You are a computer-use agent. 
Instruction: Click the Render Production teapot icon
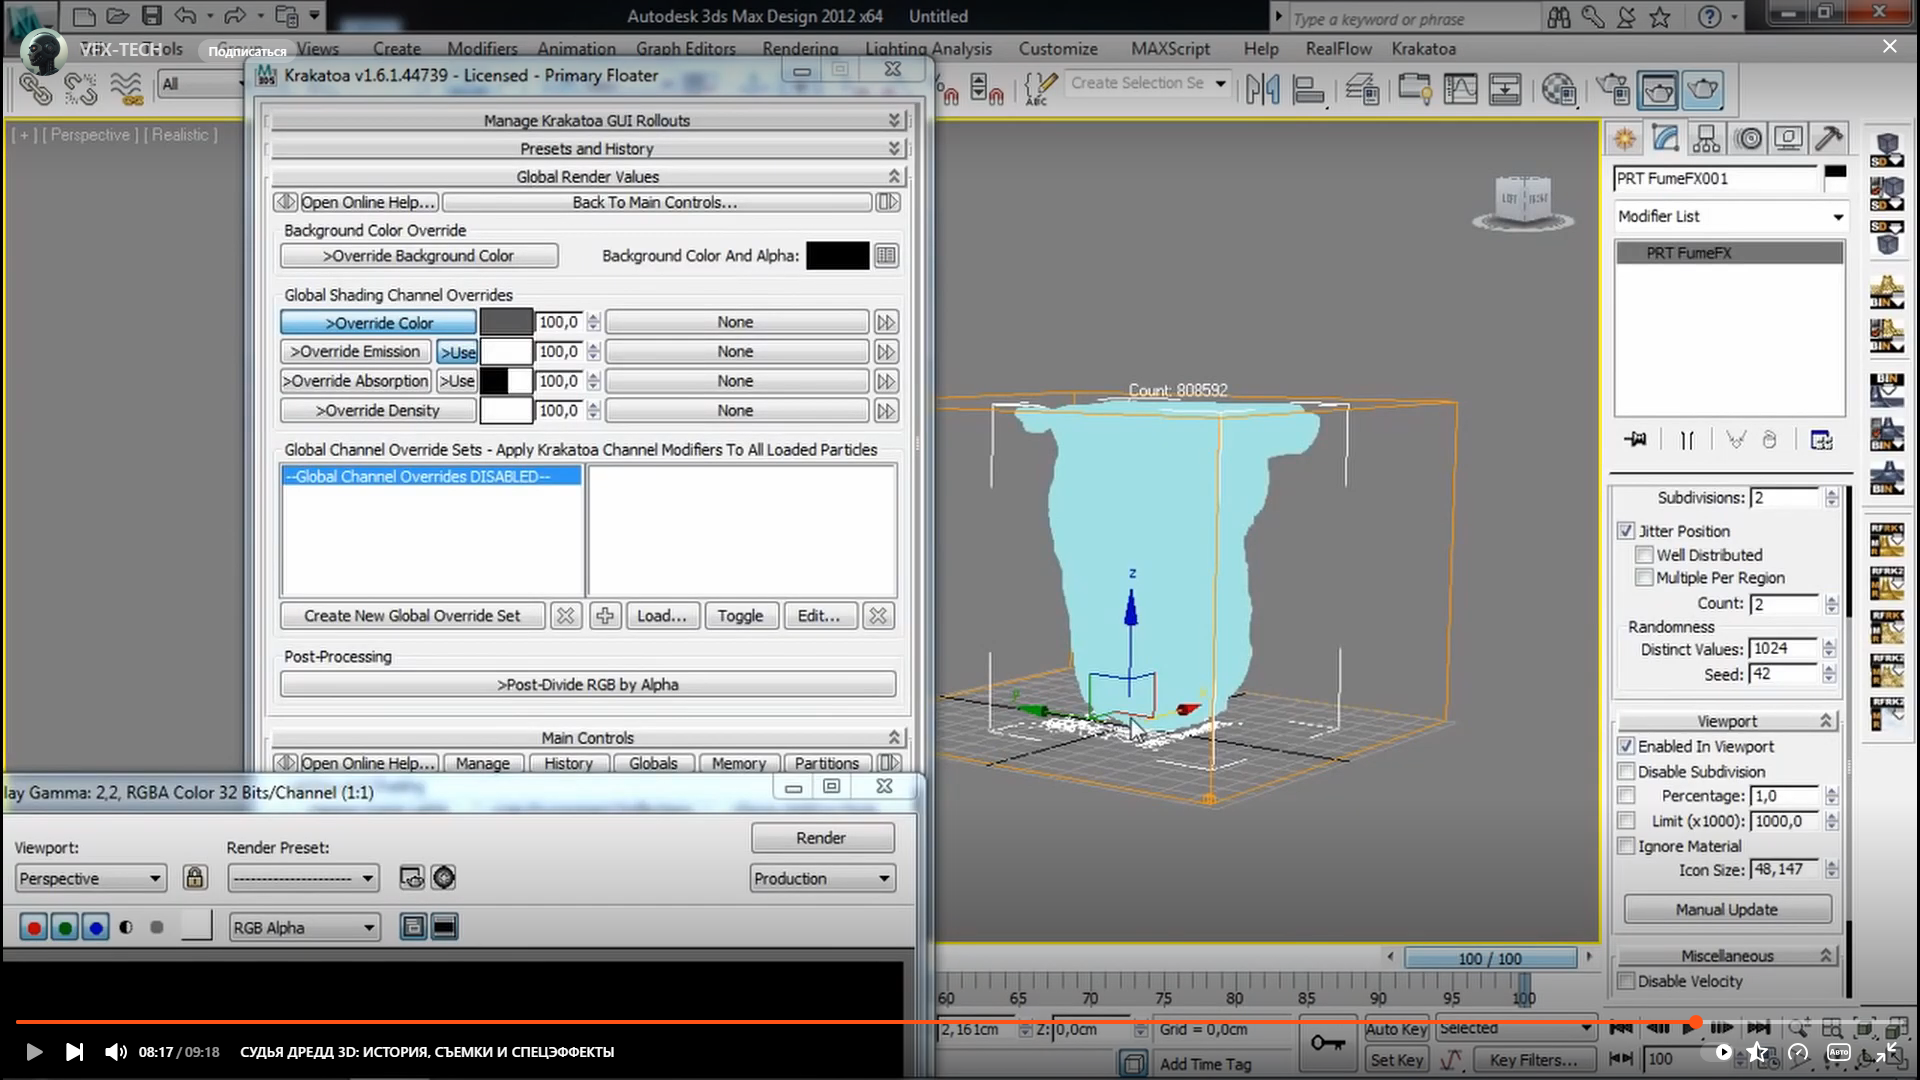(1703, 90)
